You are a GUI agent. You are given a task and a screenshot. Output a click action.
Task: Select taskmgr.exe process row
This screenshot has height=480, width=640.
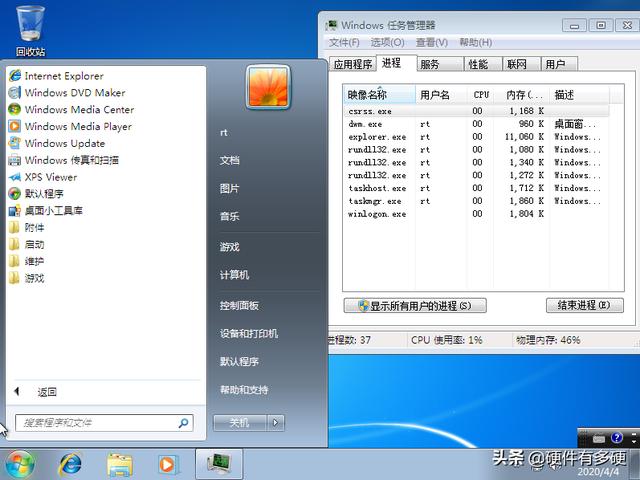coord(477,201)
